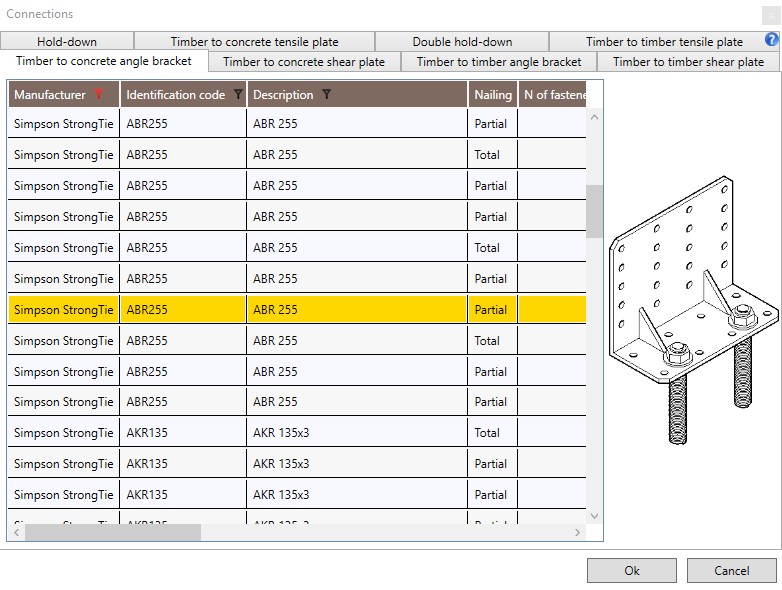782x590 pixels.
Task: Open Timber to concrete tensile plate tab
Action: (x=254, y=41)
